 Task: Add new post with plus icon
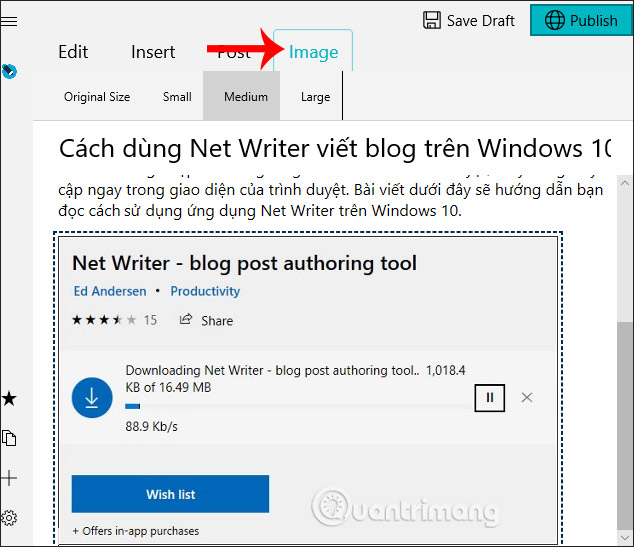pyautogui.click(x=9, y=478)
